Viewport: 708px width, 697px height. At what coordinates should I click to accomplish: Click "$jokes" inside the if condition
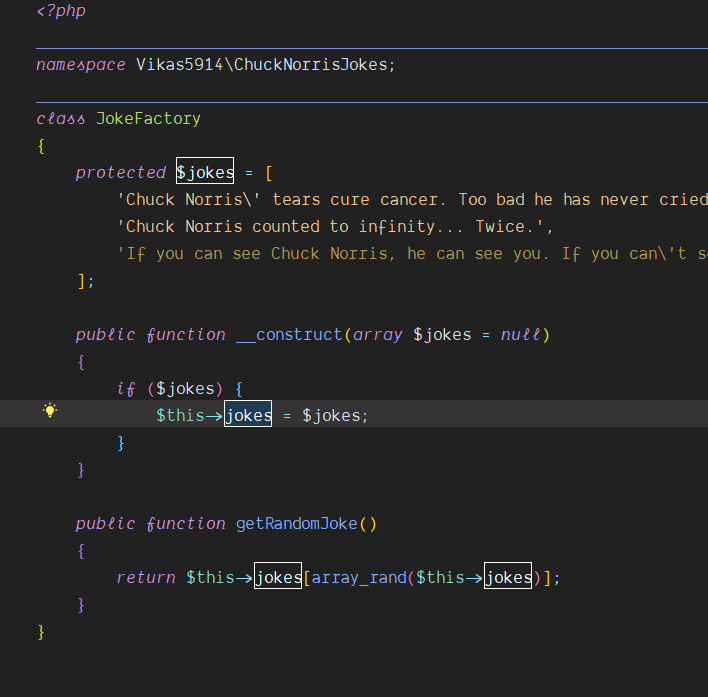tap(185, 389)
